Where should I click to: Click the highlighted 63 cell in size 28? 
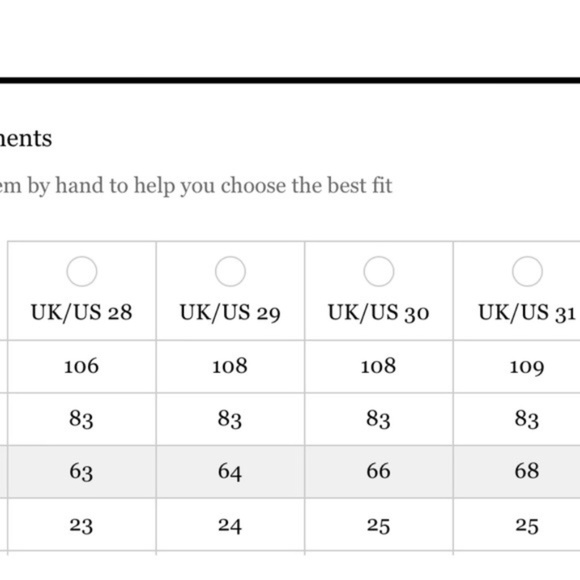[81, 472]
